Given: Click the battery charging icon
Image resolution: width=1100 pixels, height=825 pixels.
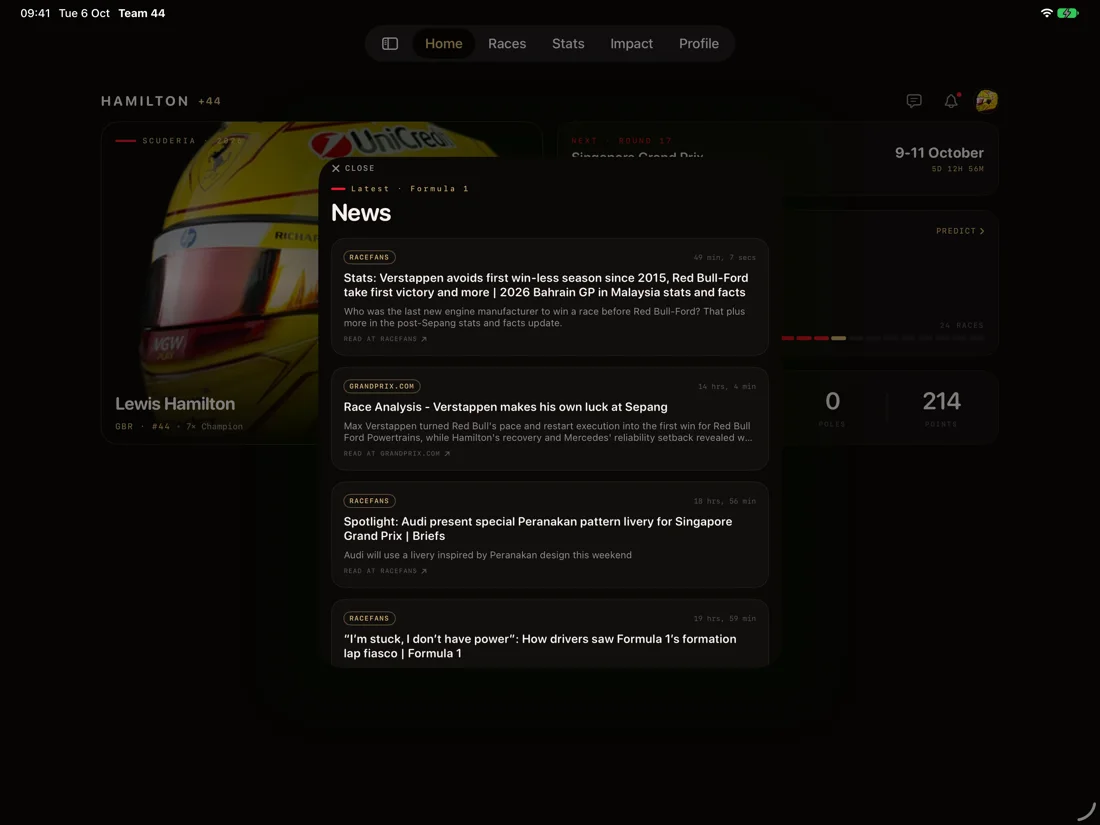Looking at the screenshot, I should click(1067, 13).
